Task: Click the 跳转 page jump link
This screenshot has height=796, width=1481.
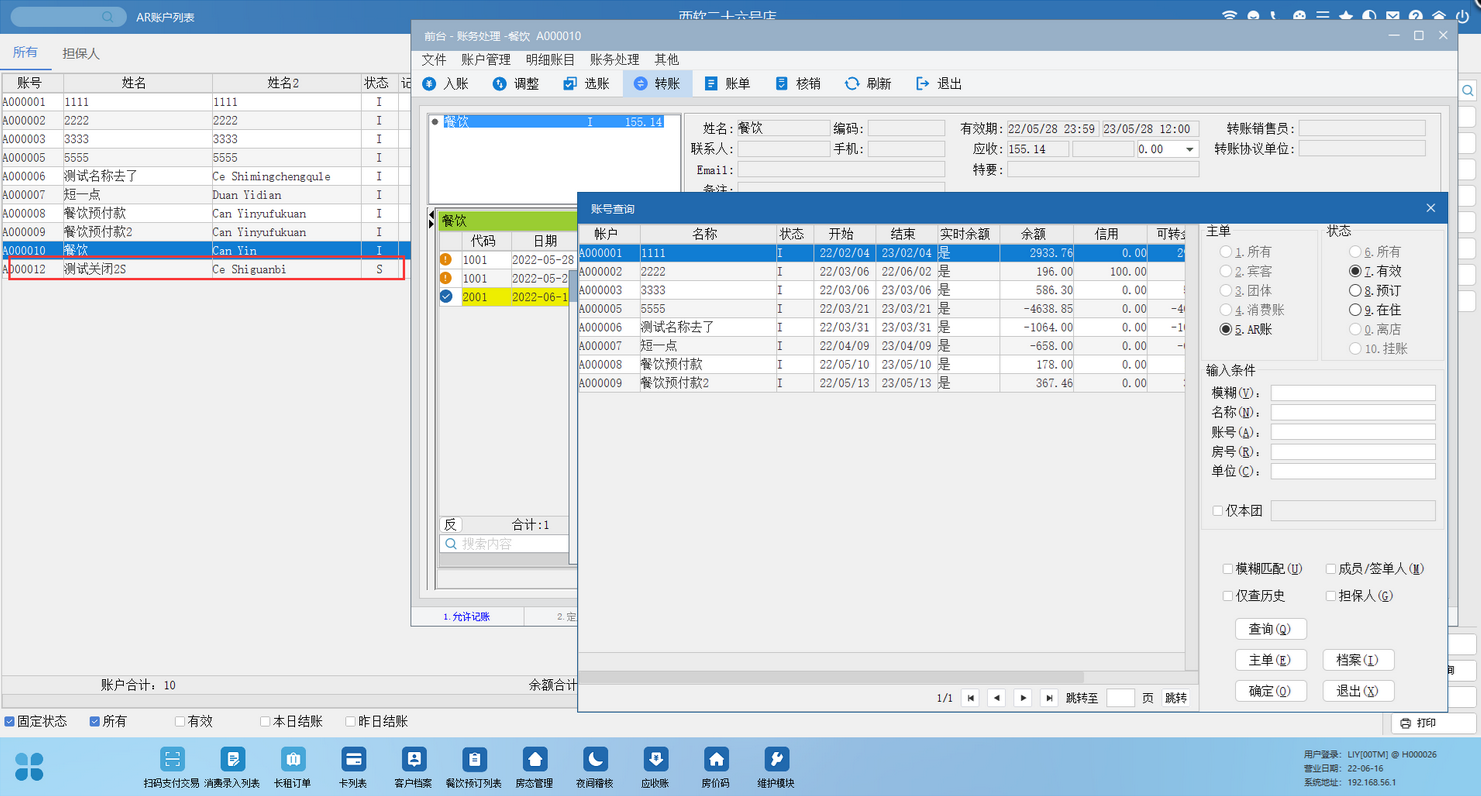Action: [1176, 698]
